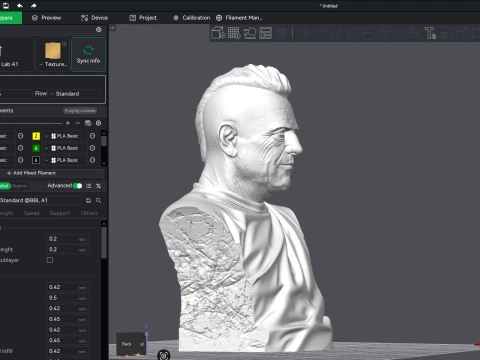Select the Support settings tab
The height and width of the screenshot is (360, 480).
[60, 213]
